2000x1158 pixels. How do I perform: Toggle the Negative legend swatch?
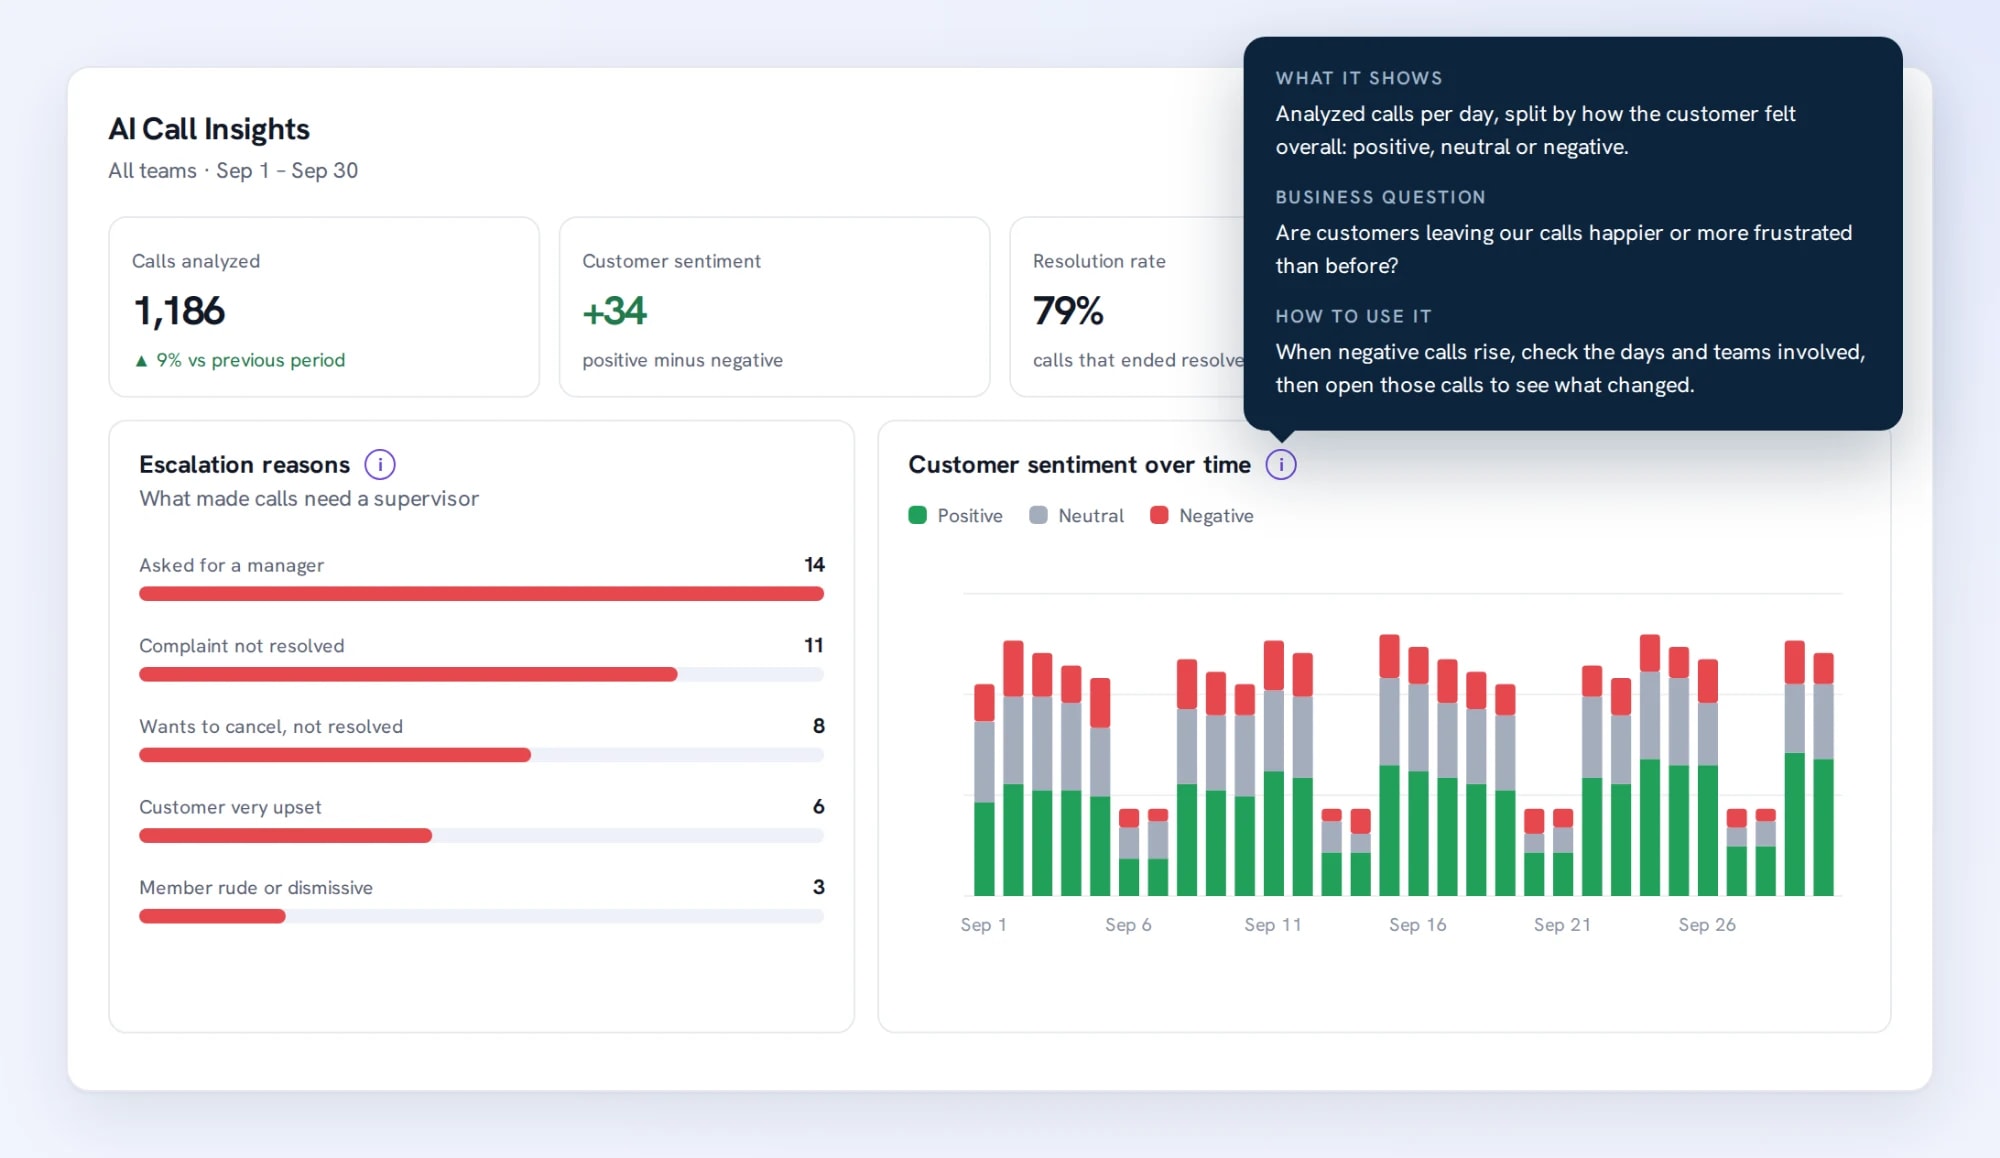coord(1159,515)
